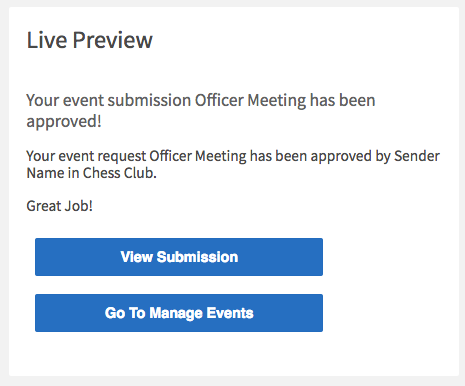Go to Manage Events via blue button
The image size is (465, 386).
click(179, 313)
